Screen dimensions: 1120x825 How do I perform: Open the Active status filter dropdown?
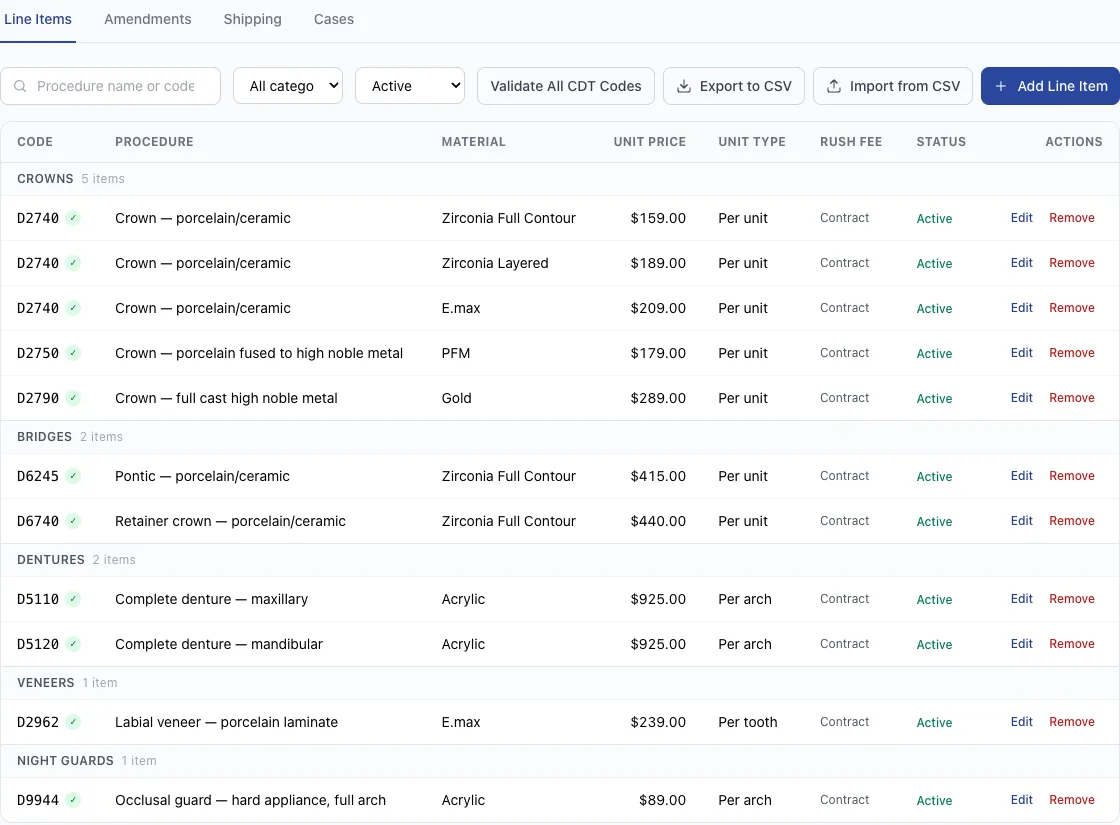coord(410,86)
